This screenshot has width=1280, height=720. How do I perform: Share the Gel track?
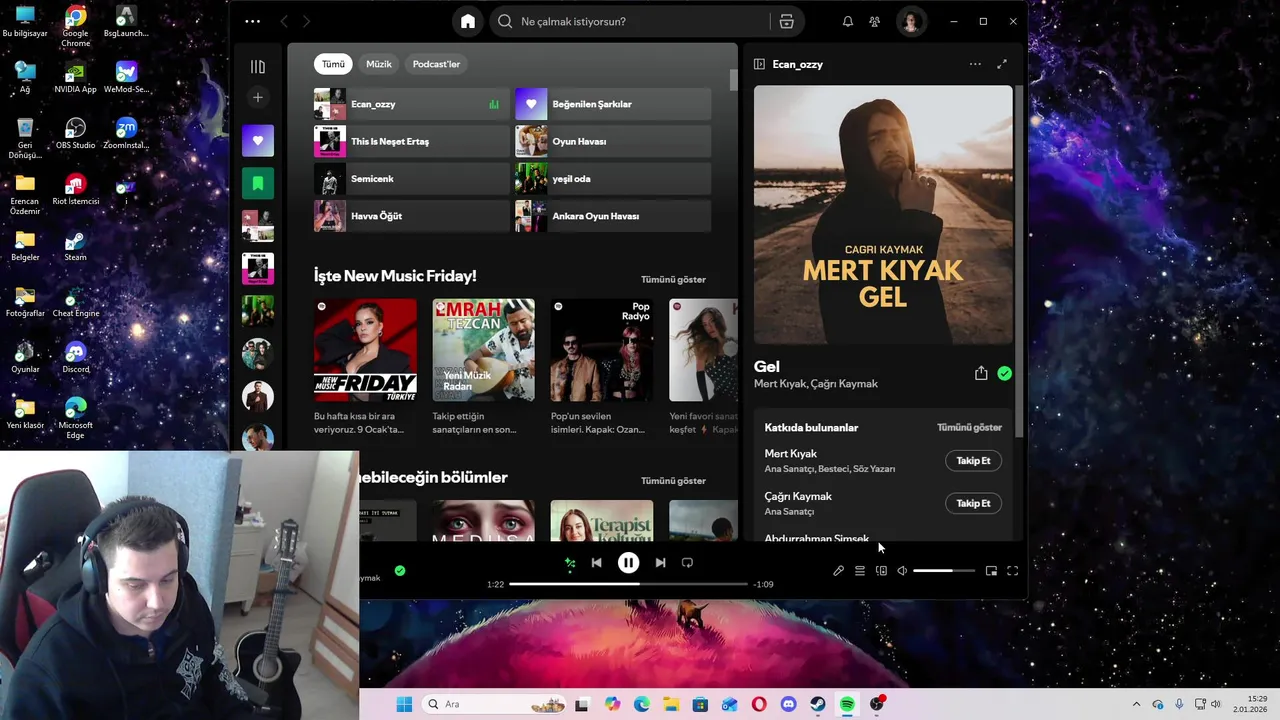click(981, 373)
